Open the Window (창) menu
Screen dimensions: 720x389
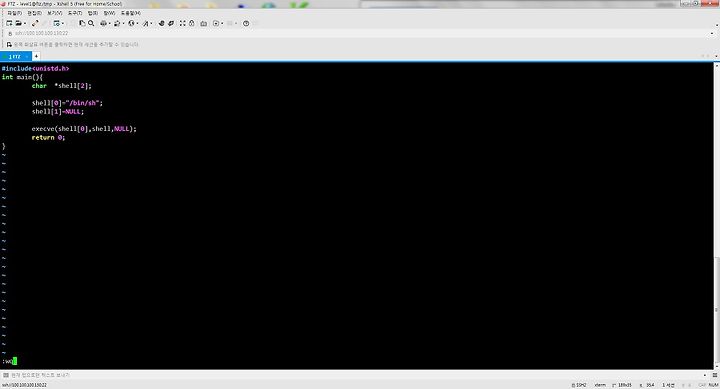(109, 13)
